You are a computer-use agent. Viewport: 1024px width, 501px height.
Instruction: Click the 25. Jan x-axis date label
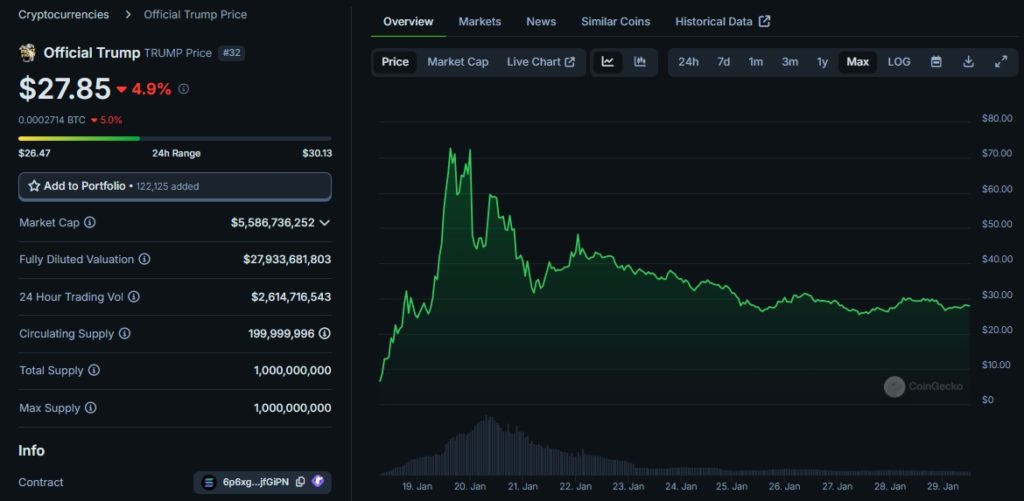(x=731, y=487)
